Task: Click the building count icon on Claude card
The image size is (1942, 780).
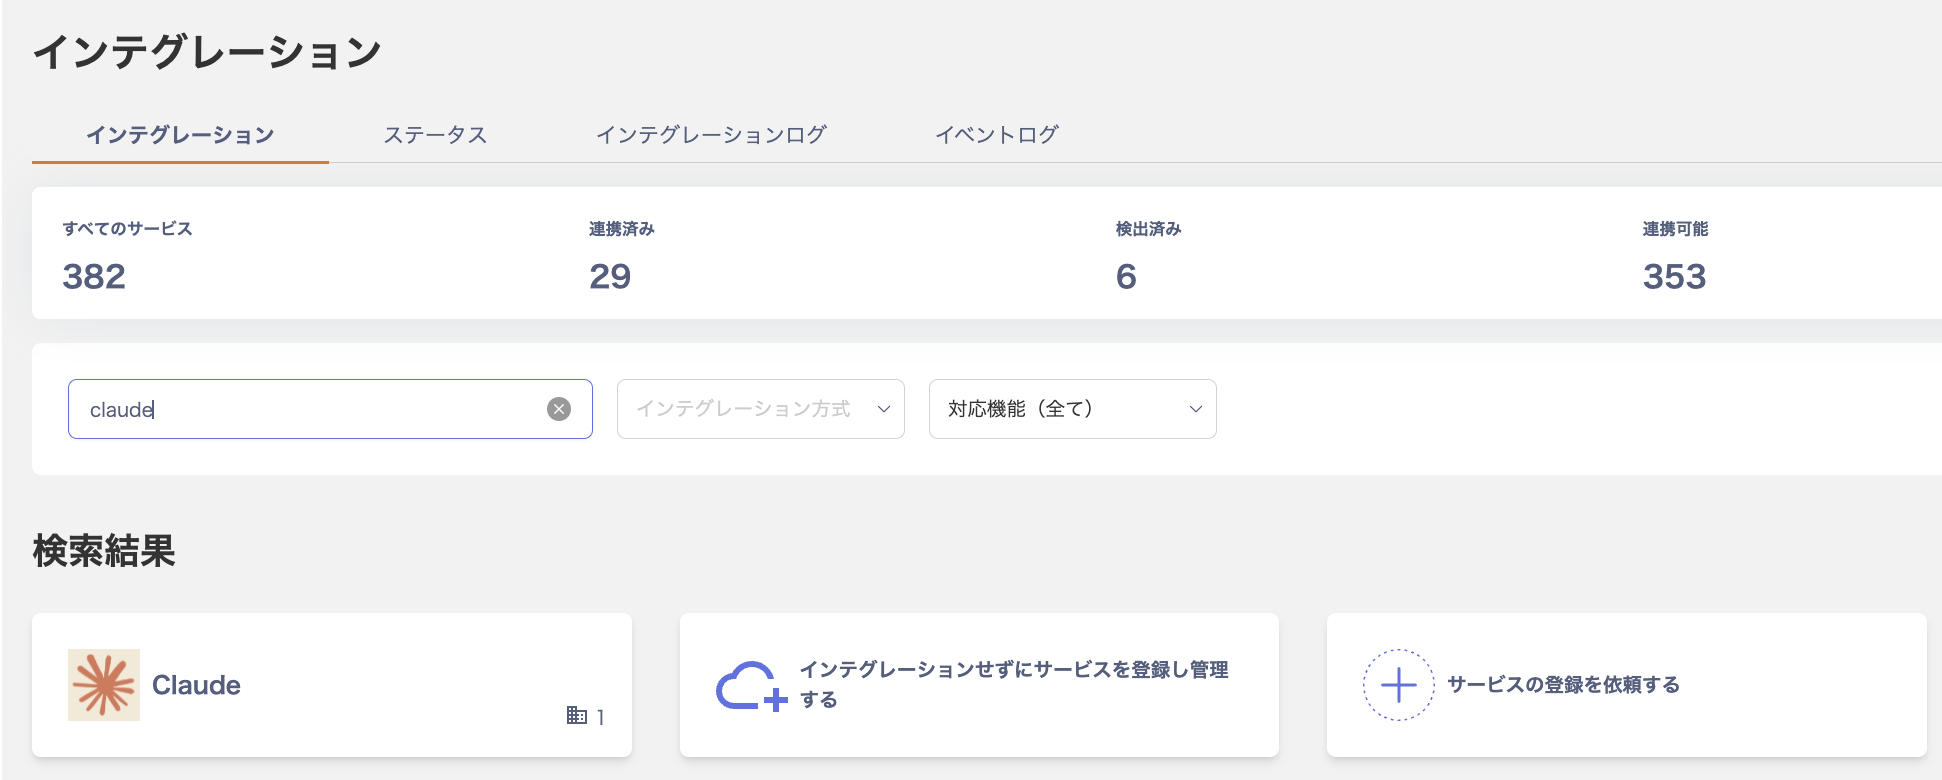Action: pyautogui.click(x=577, y=715)
